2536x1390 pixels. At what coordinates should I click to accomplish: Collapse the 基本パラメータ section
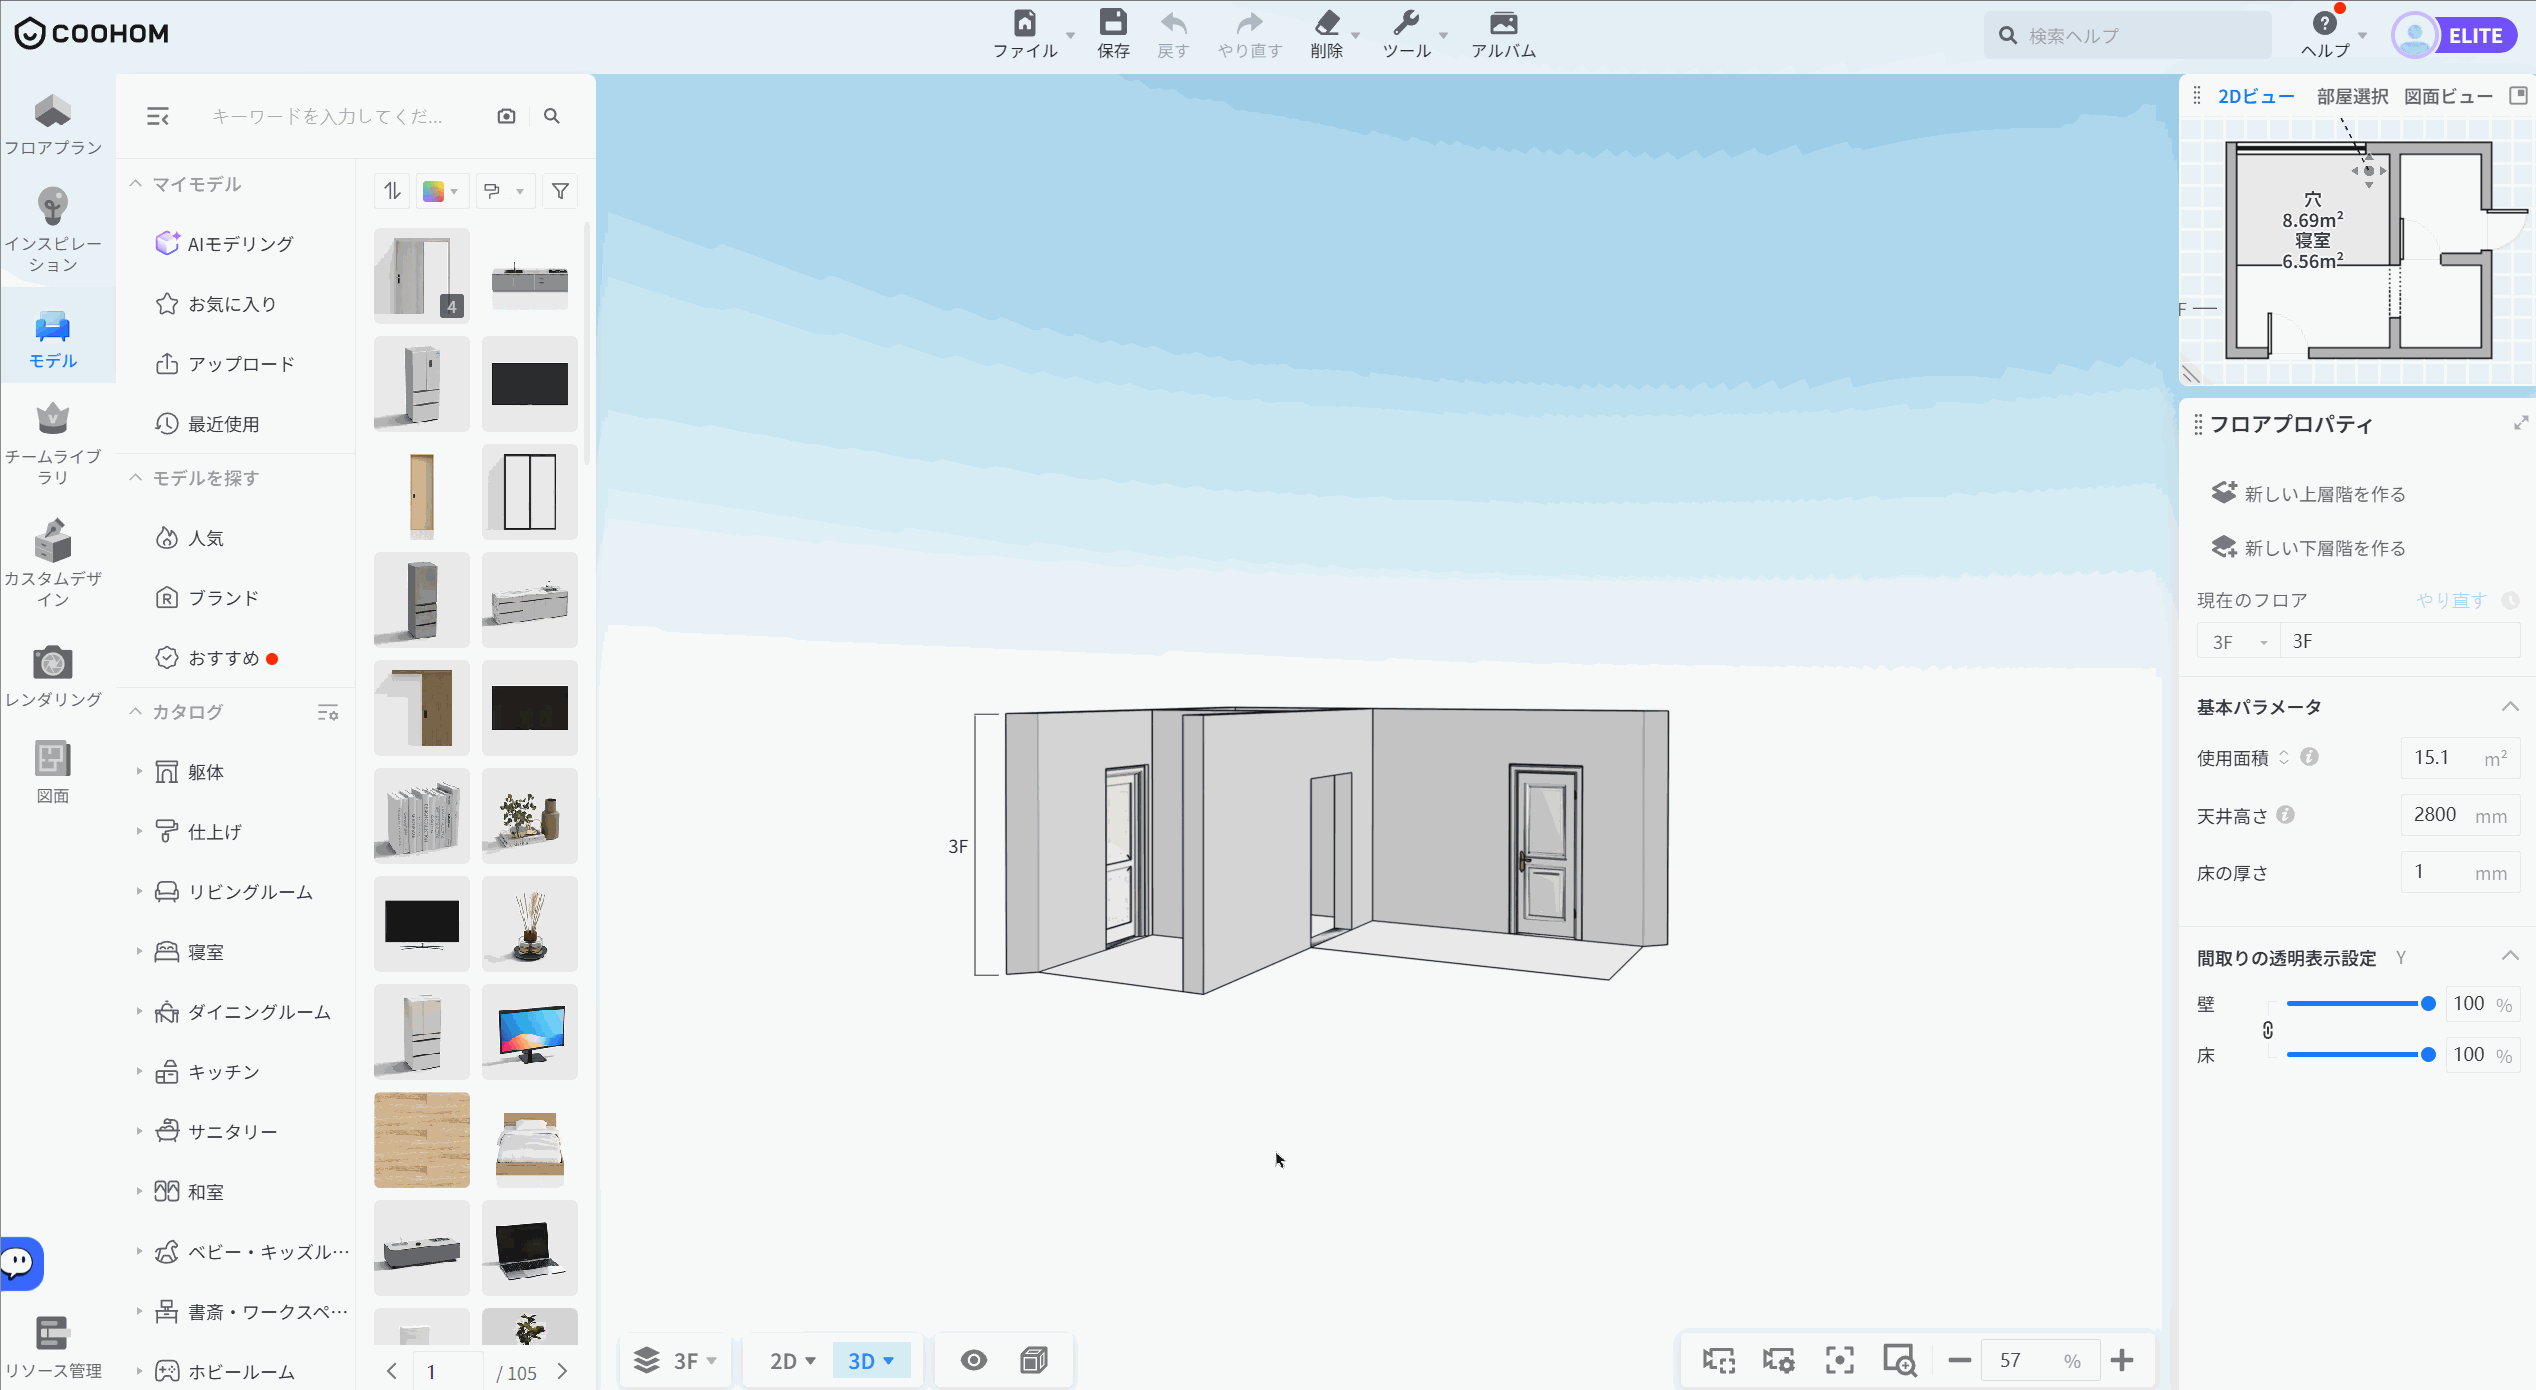pyautogui.click(x=2510, y=707)
